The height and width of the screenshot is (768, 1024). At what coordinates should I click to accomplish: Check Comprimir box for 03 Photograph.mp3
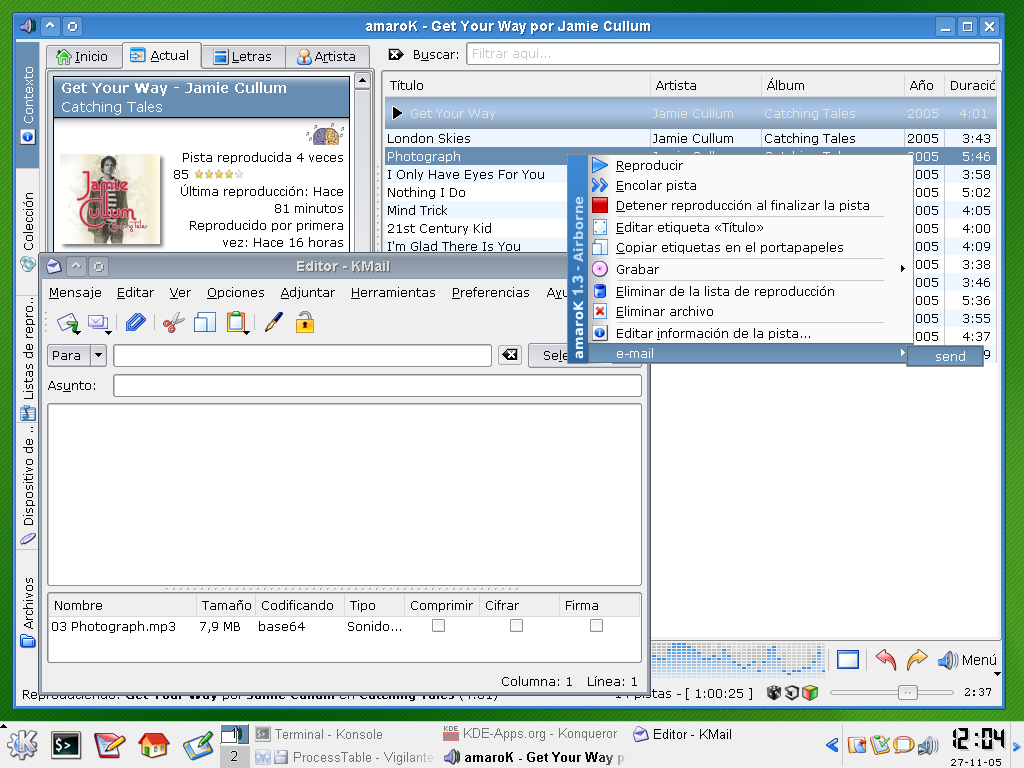click(438, 626)
